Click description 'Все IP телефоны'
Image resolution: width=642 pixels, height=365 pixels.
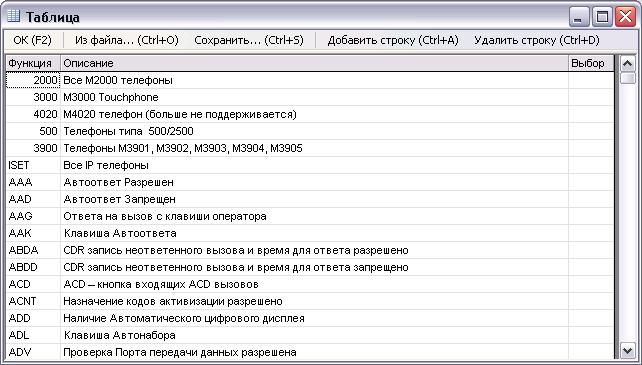106,165
